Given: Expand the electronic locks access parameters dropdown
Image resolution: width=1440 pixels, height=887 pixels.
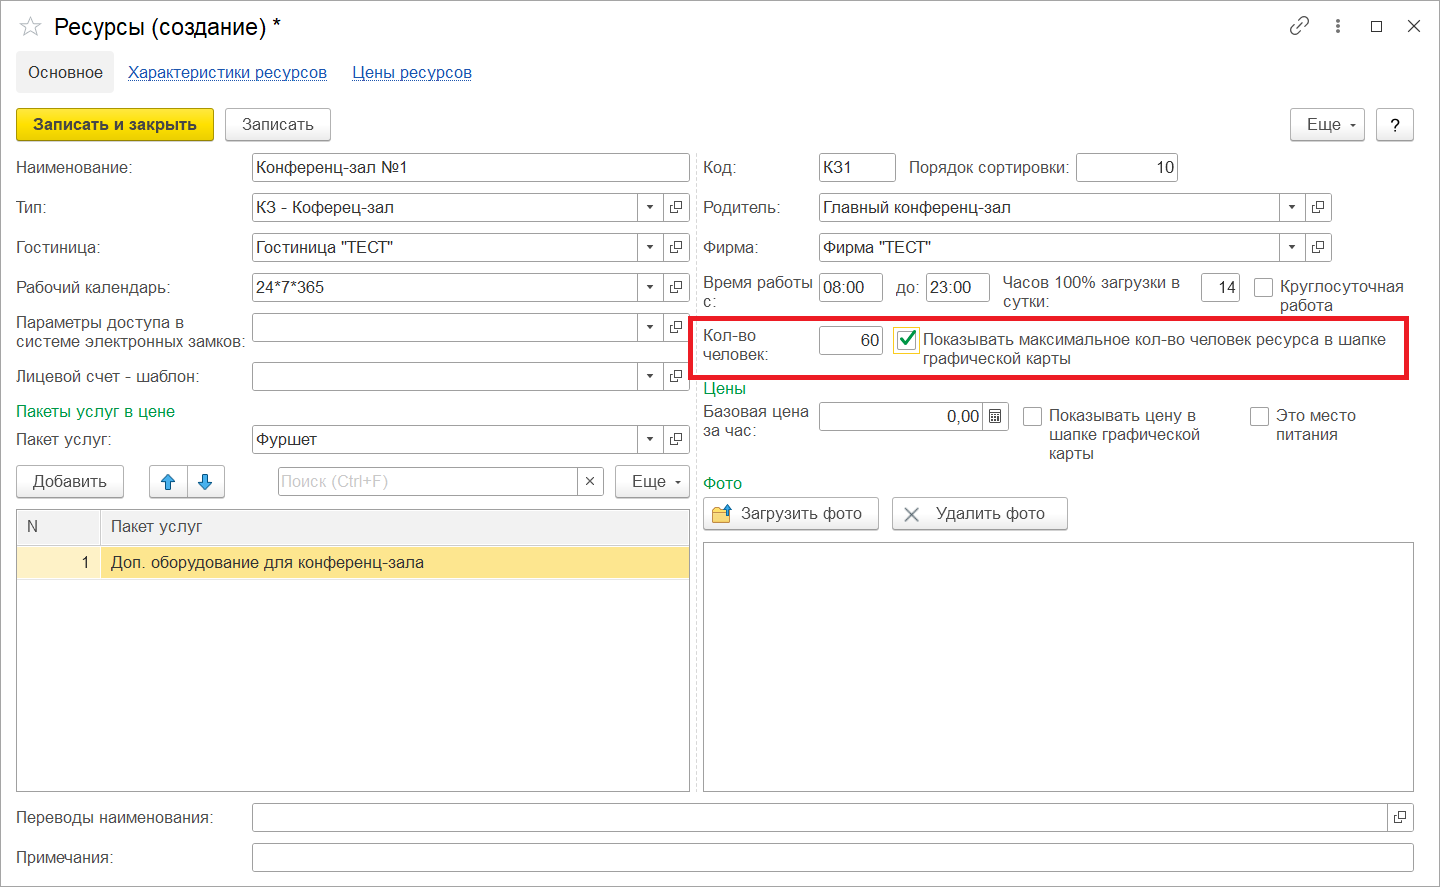Looking at the screenshot, I should (650, 327).
